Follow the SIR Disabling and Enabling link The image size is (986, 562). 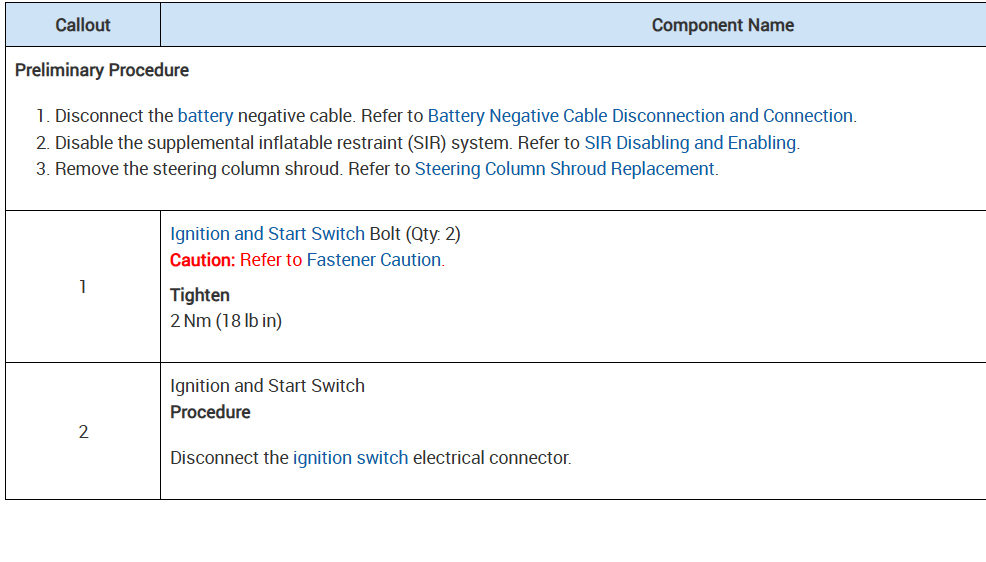pos(690,143)
